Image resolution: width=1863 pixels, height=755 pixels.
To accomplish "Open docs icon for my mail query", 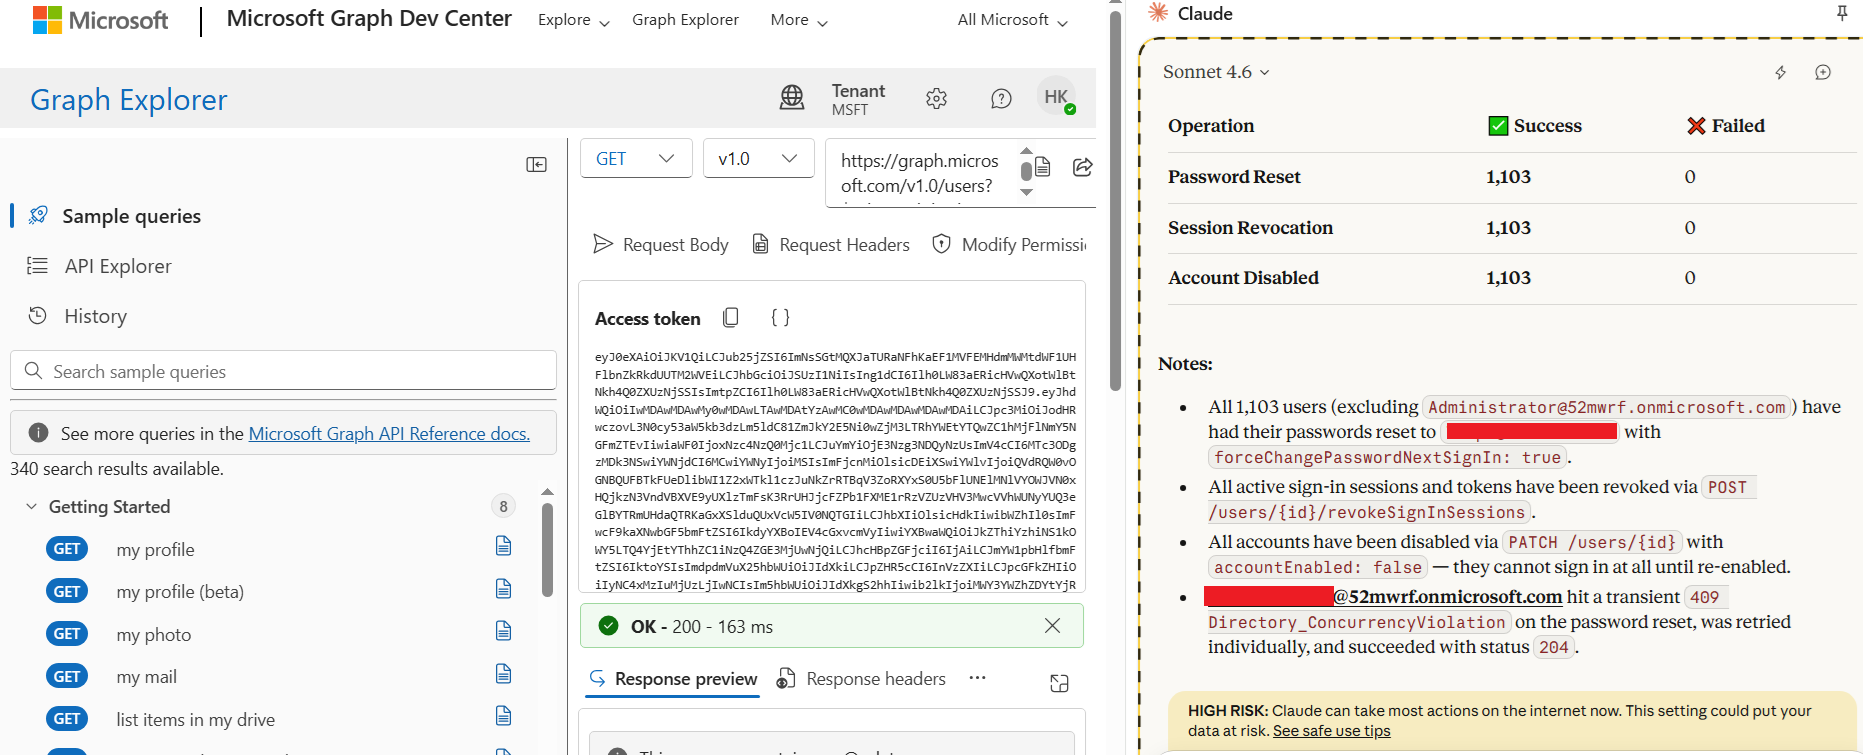I will [504, 674].
